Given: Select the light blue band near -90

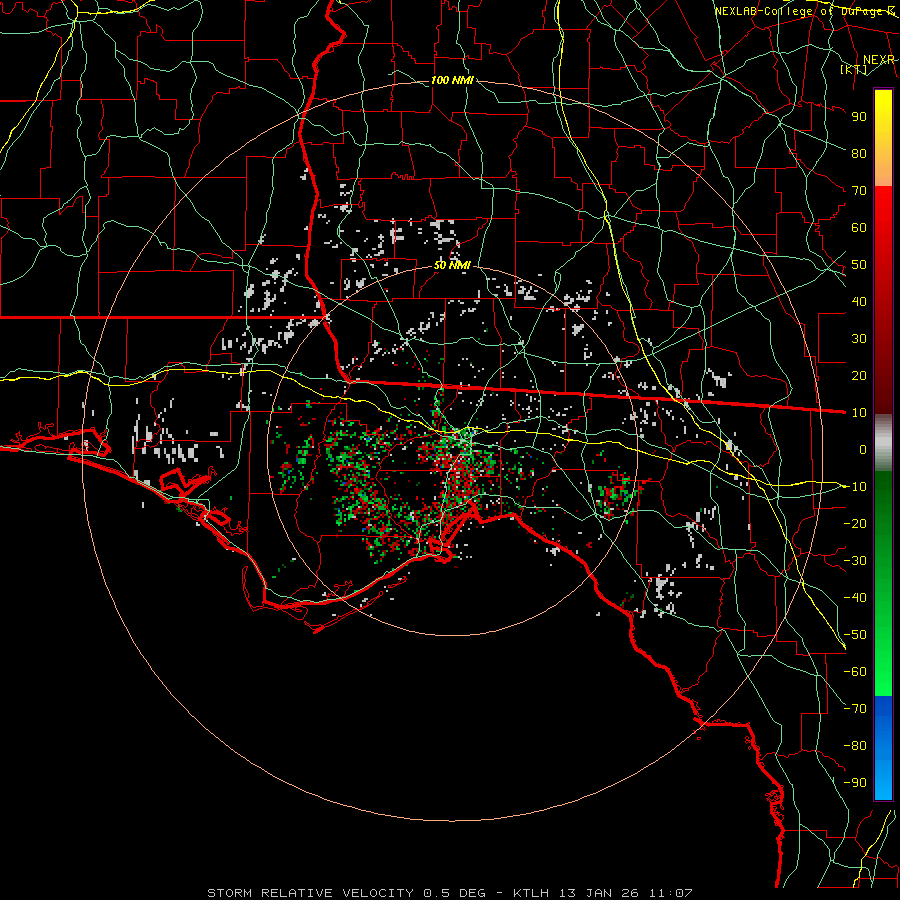Looking at the screenshot, I should coord(883,781).
